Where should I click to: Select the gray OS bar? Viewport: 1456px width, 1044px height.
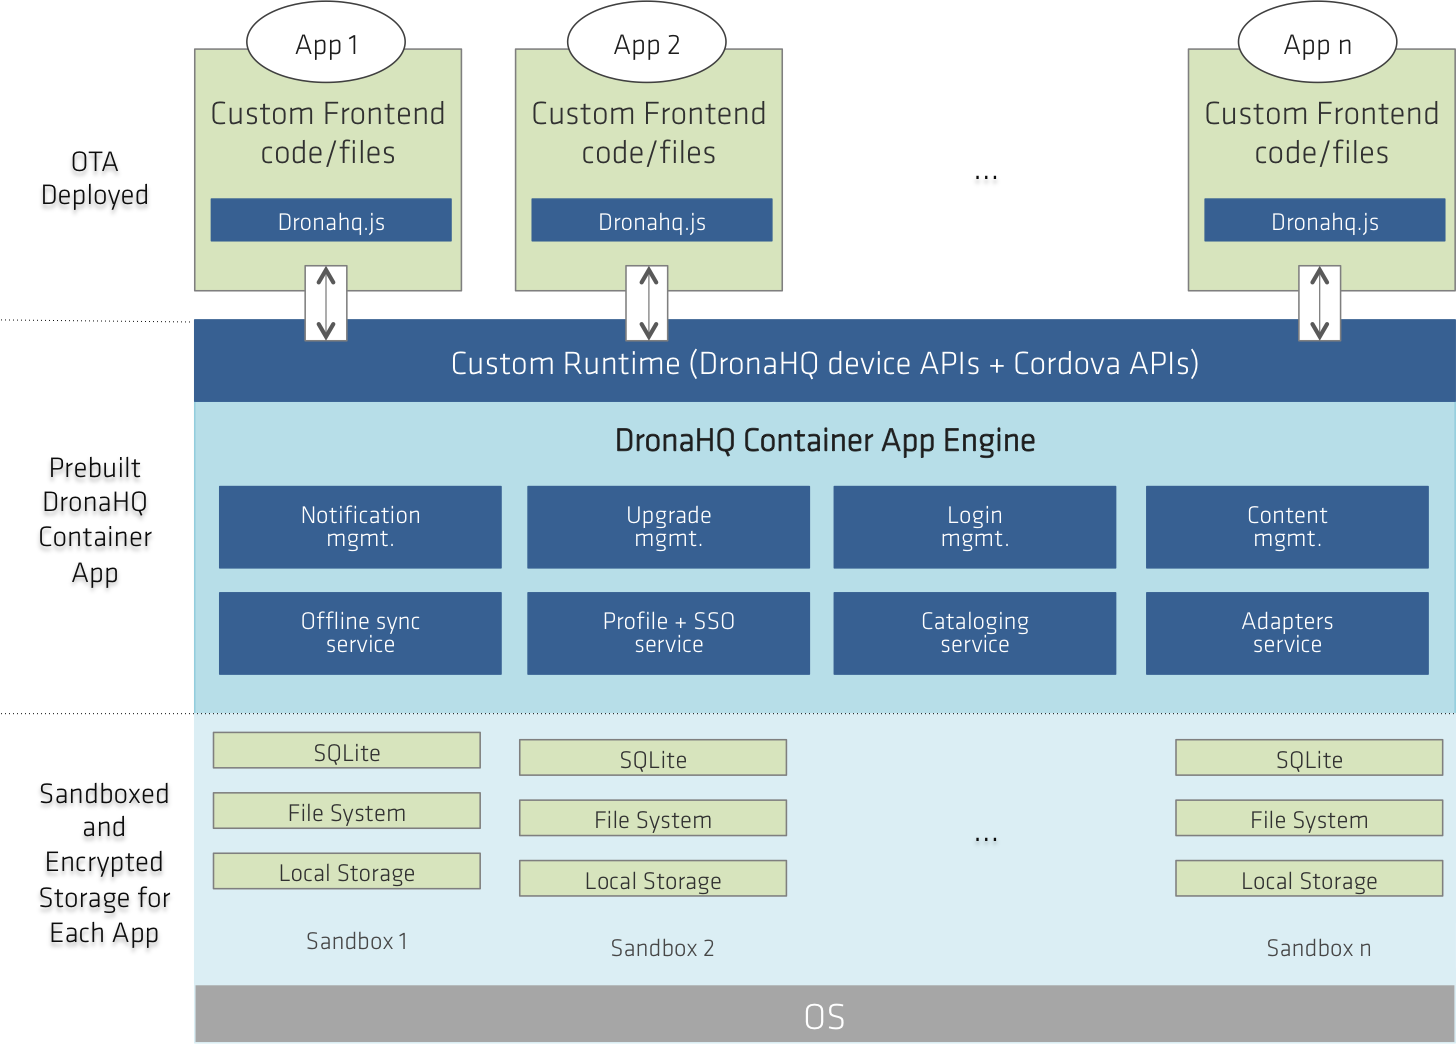pyautogui.click(x=825, y=1014)
